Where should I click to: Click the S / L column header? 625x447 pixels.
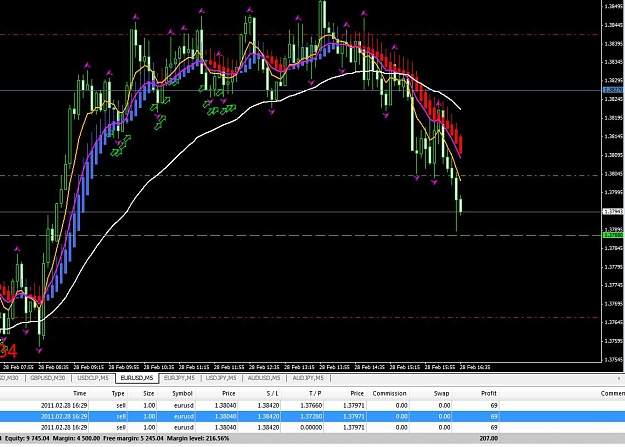[273, 393]
